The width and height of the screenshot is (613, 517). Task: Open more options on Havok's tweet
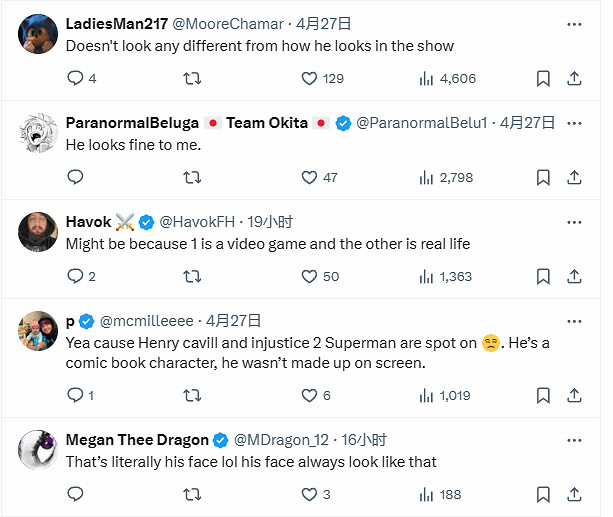pos(574,221)
